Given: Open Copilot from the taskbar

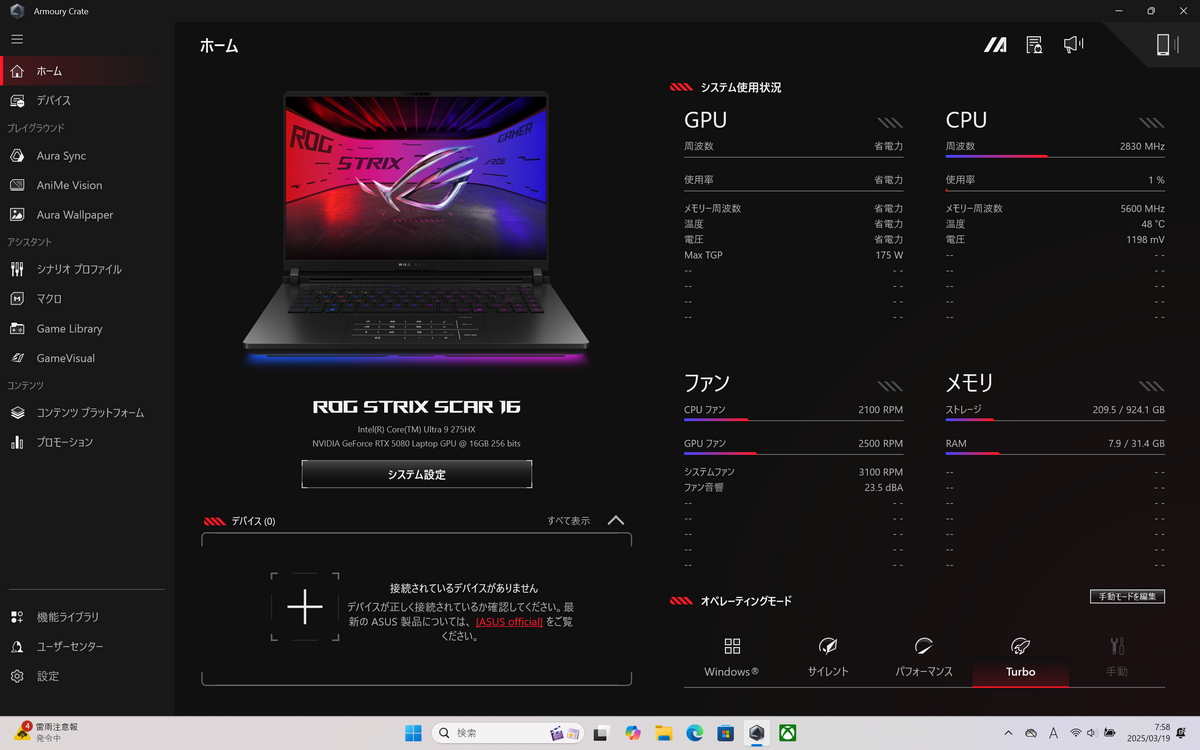Looking at the screenshot, I should (632, 733).
